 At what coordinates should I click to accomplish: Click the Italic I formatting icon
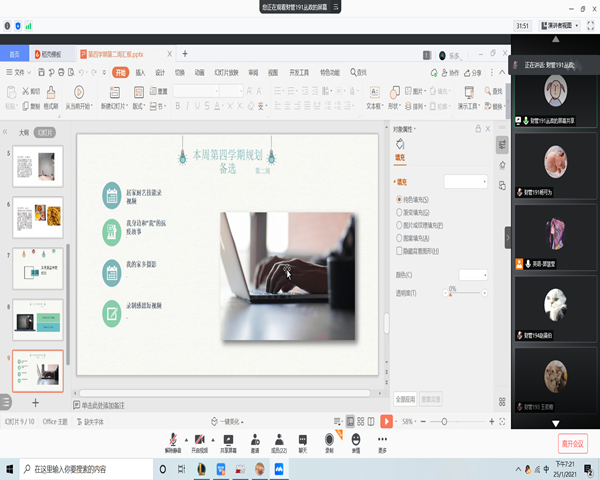[x=188, y=106]
